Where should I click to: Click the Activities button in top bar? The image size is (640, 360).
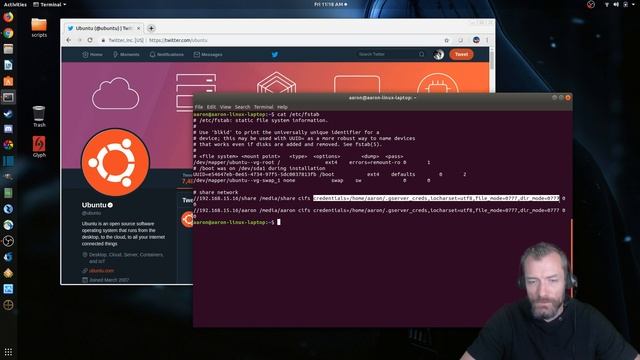pos(15,4)
